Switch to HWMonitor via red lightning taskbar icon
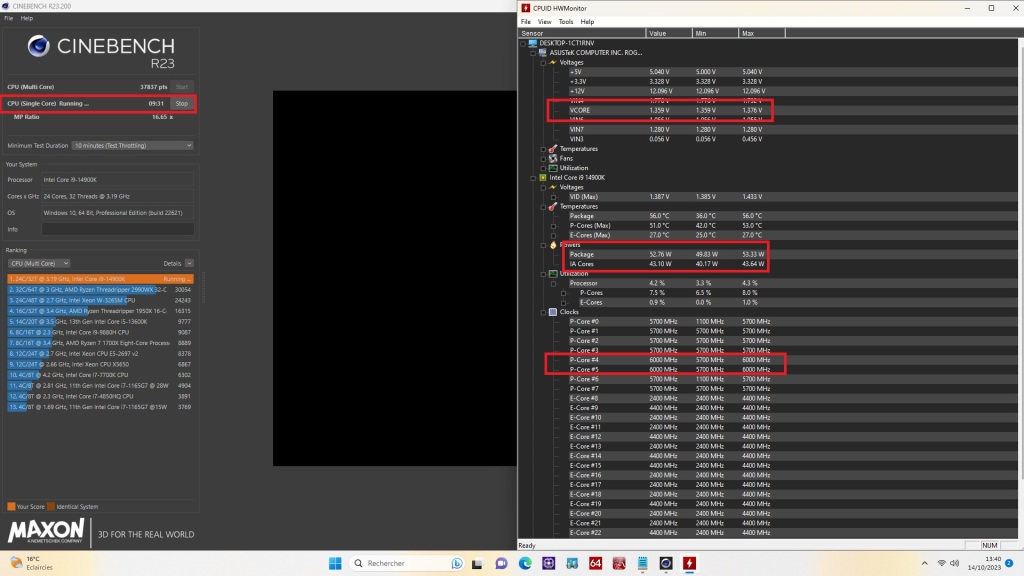Viewport: 1024px width, 576px height. click(690, 564)
